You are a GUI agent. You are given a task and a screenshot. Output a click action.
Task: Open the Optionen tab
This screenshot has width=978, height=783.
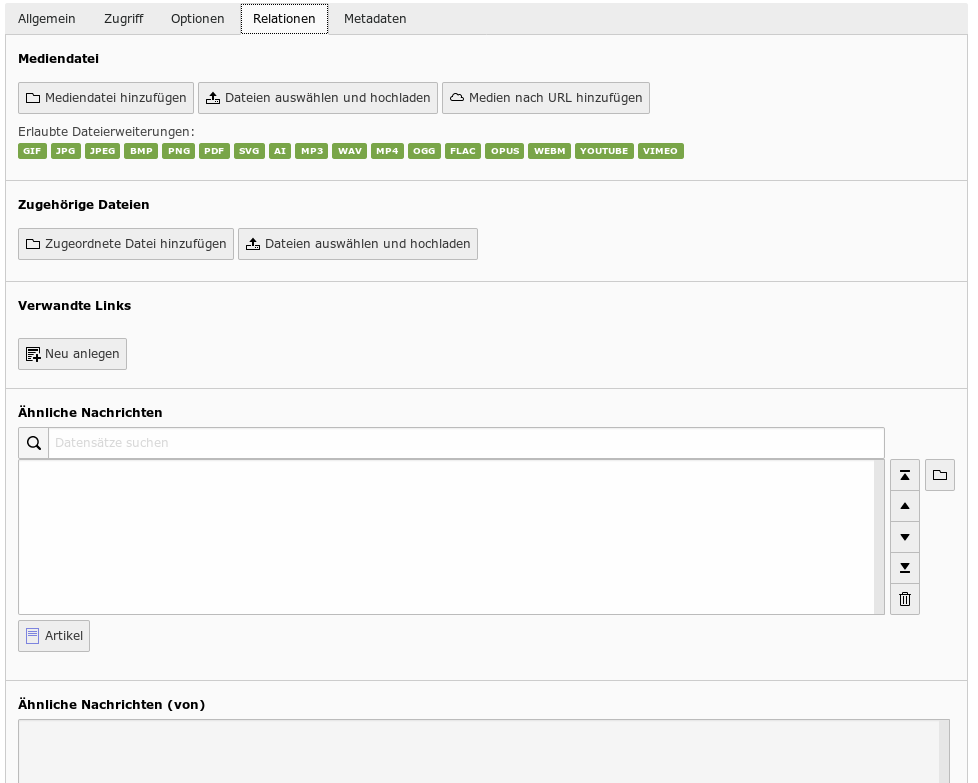(x=198, y=19)
